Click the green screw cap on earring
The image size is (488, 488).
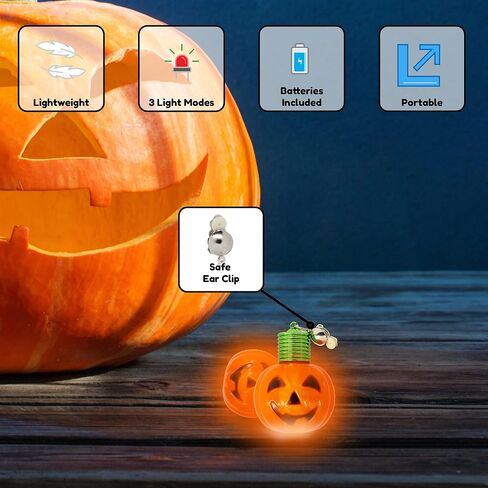293,344
